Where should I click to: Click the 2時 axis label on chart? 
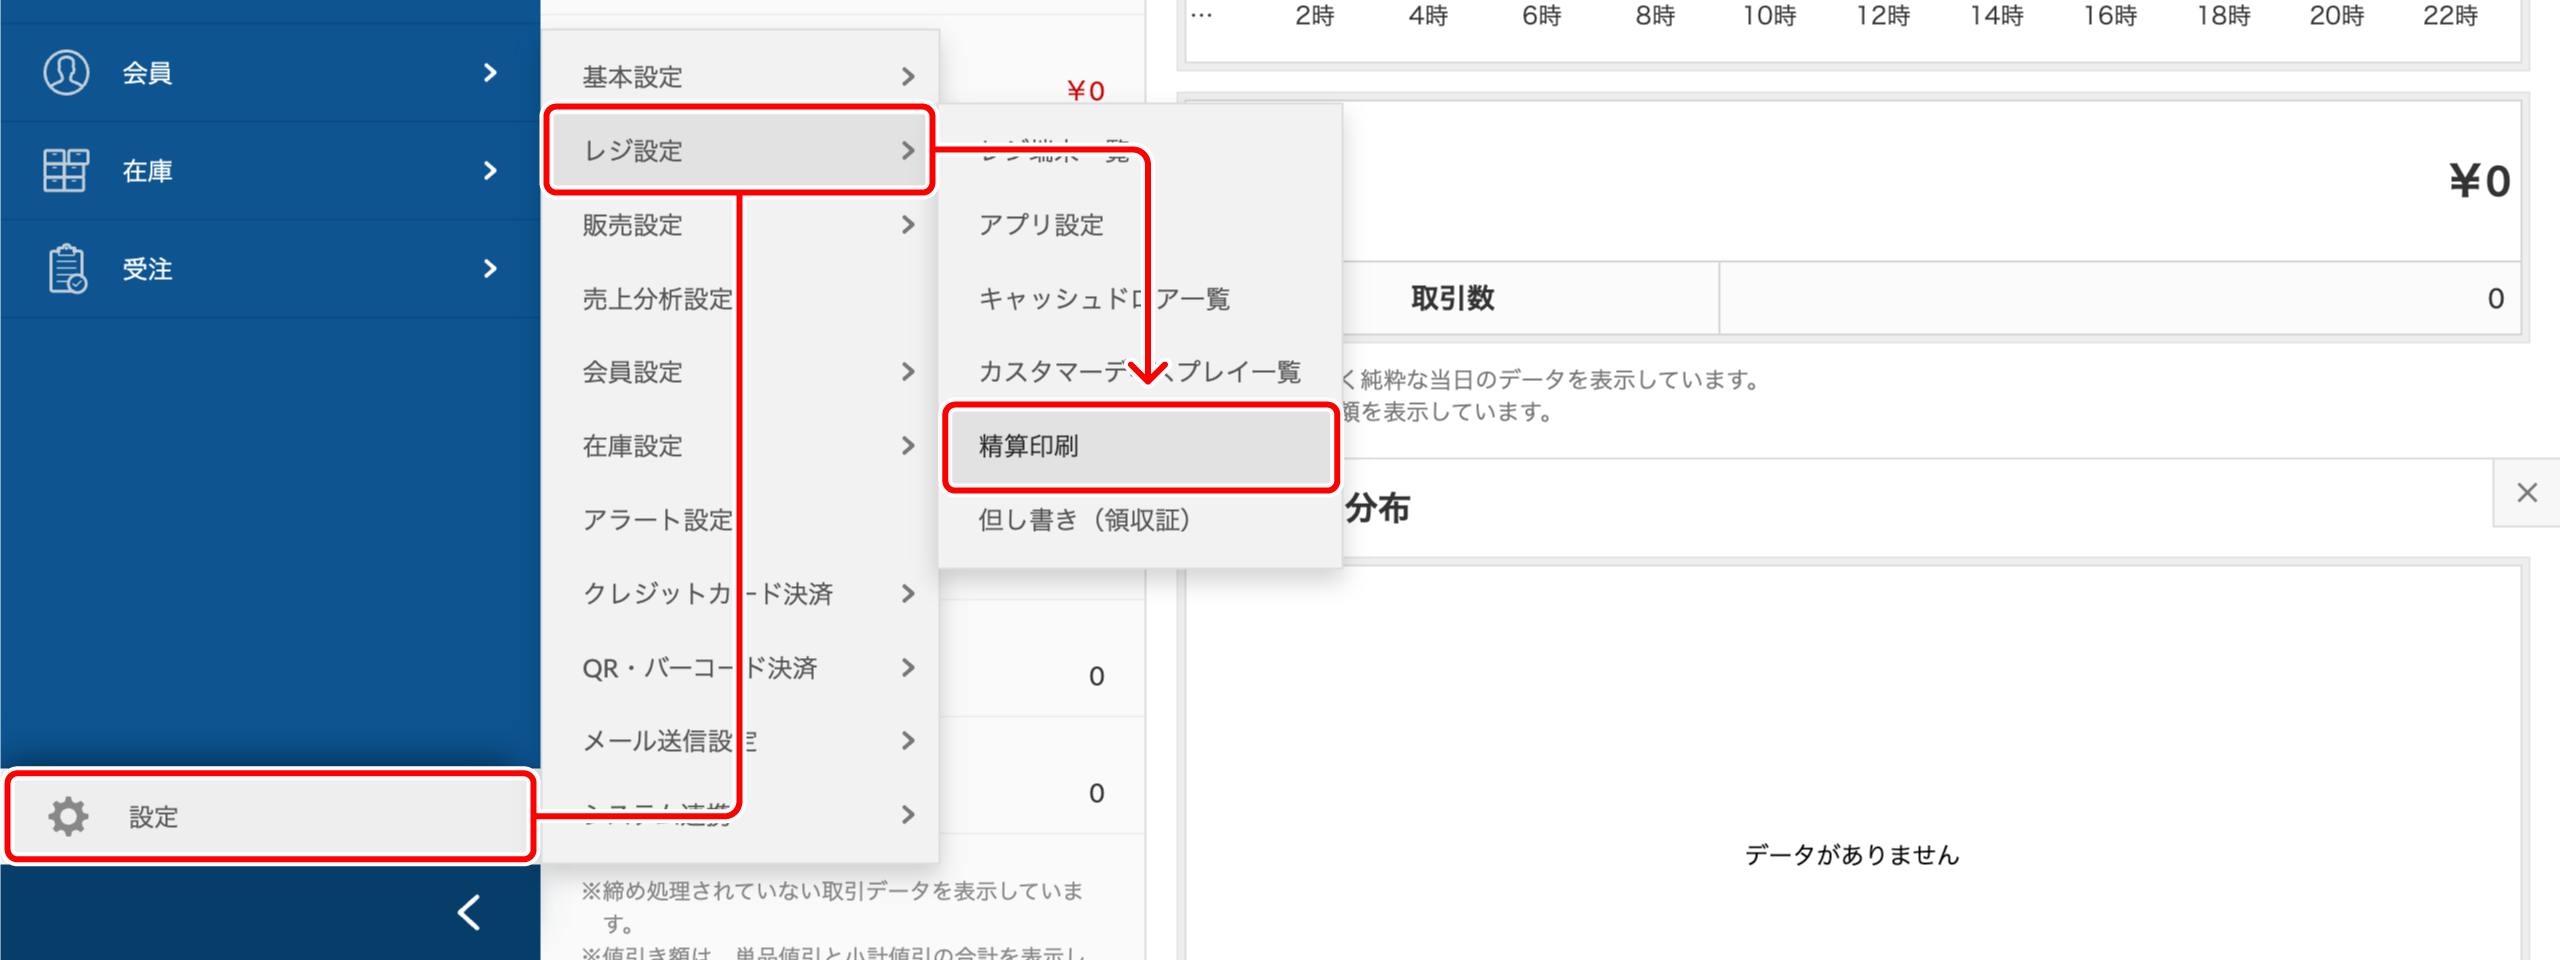[x=1314, y=16]
